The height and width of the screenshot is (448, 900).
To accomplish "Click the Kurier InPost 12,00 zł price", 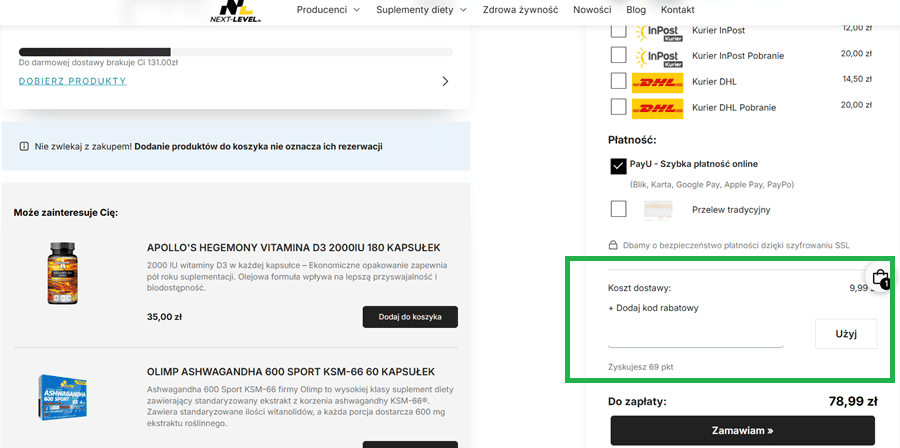I will click(857, 27).
